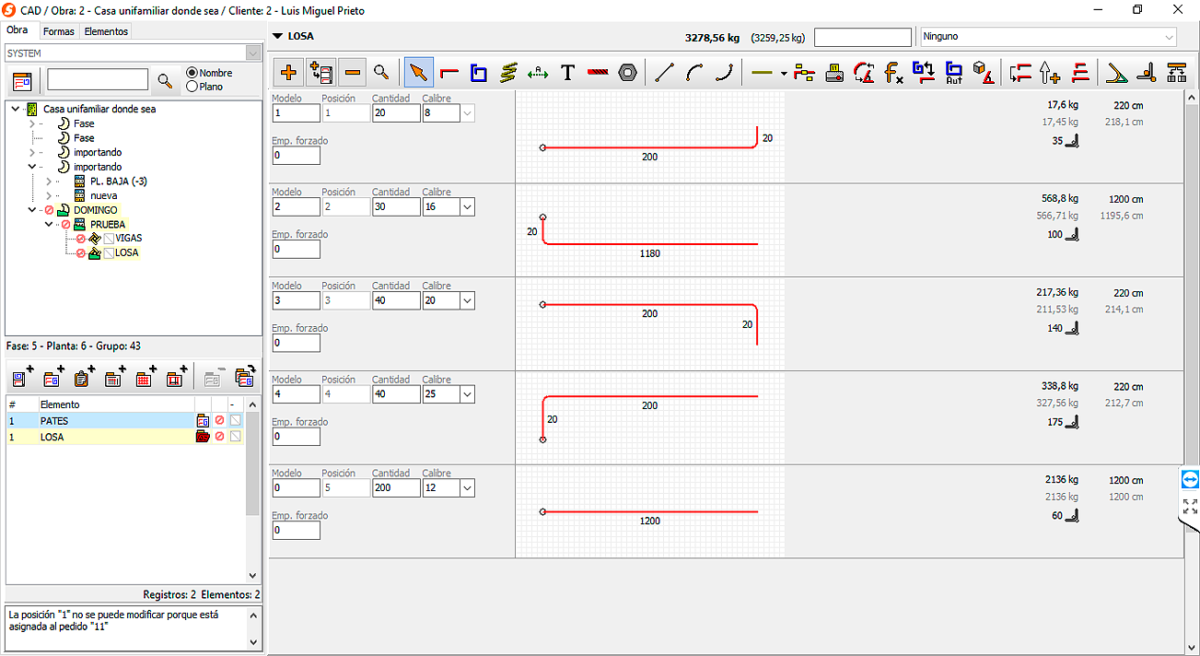
Task: Select the arc drawing tool
Action: 693,71
